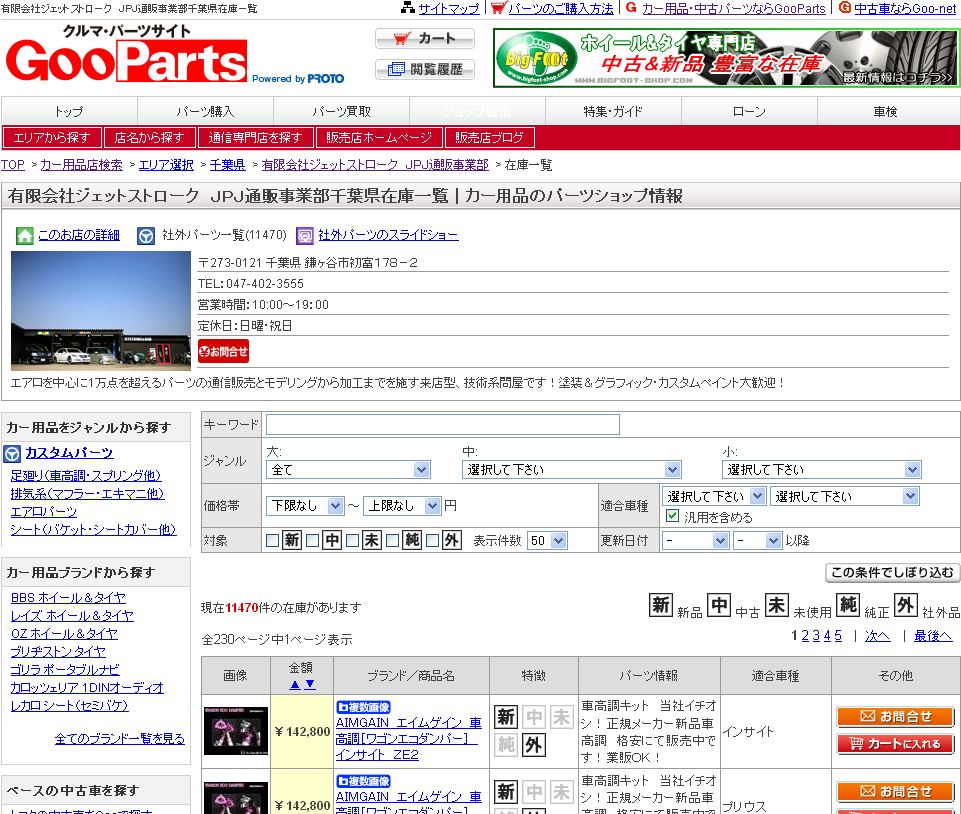
Task: Open the エアロパーツ category link
Action: coord(44,511)
